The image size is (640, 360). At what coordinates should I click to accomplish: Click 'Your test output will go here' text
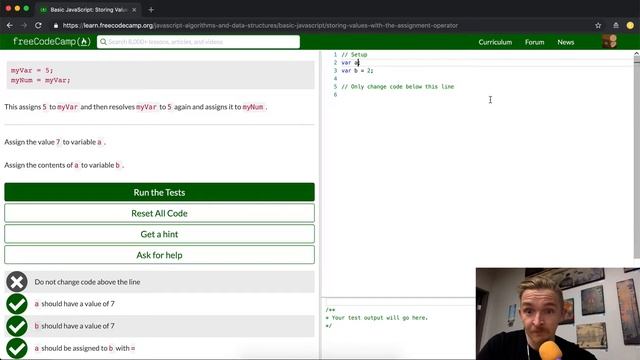(x=380, y=318)
